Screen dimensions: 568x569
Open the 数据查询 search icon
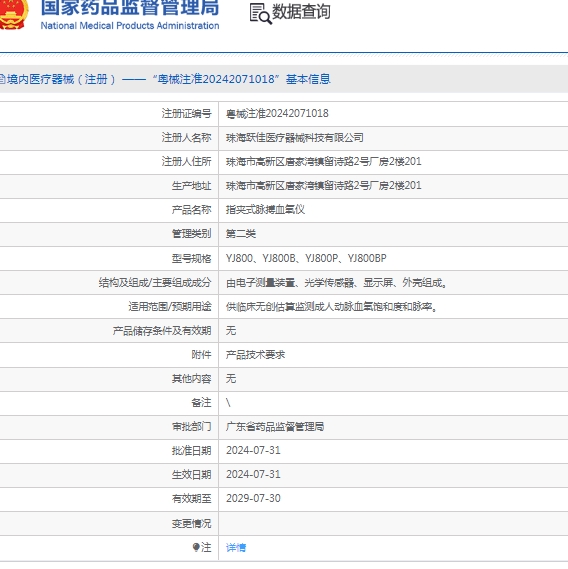(261, 14)
